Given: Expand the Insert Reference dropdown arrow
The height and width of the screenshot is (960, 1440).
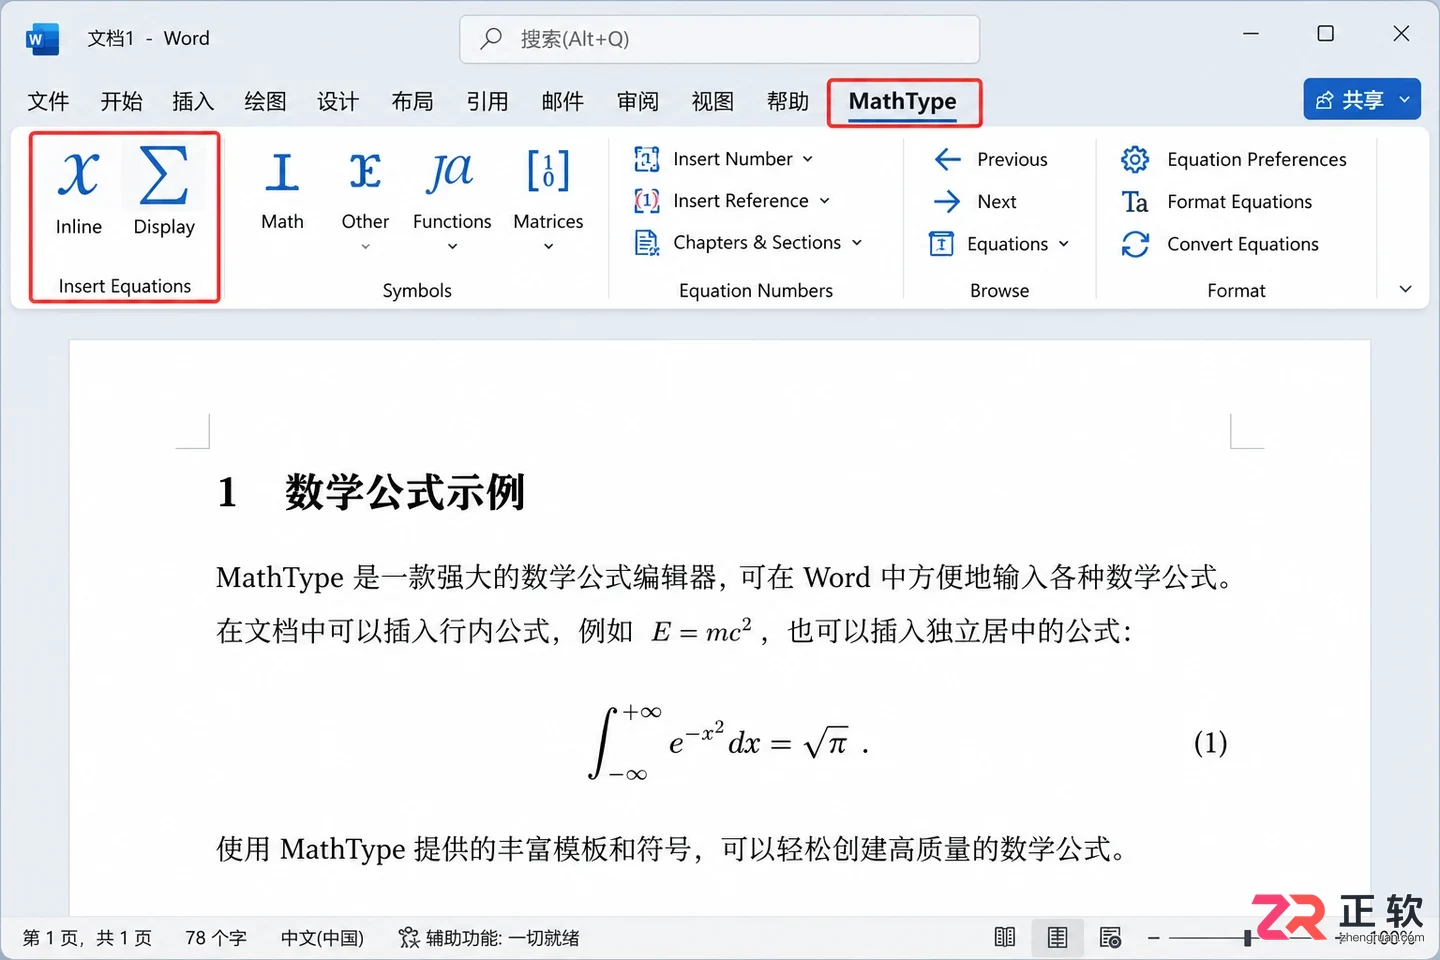Looking at the screenshot, I should (825, 201).
